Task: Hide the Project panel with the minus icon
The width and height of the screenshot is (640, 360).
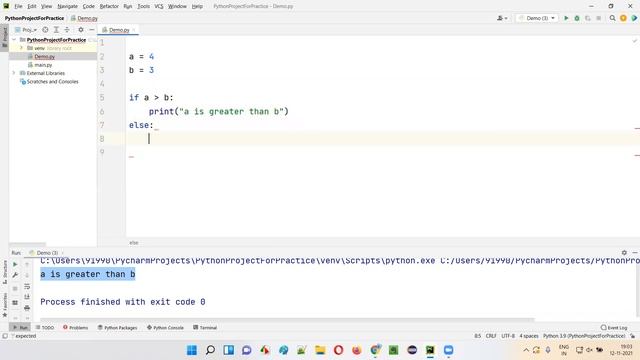Action: [92, 30]
